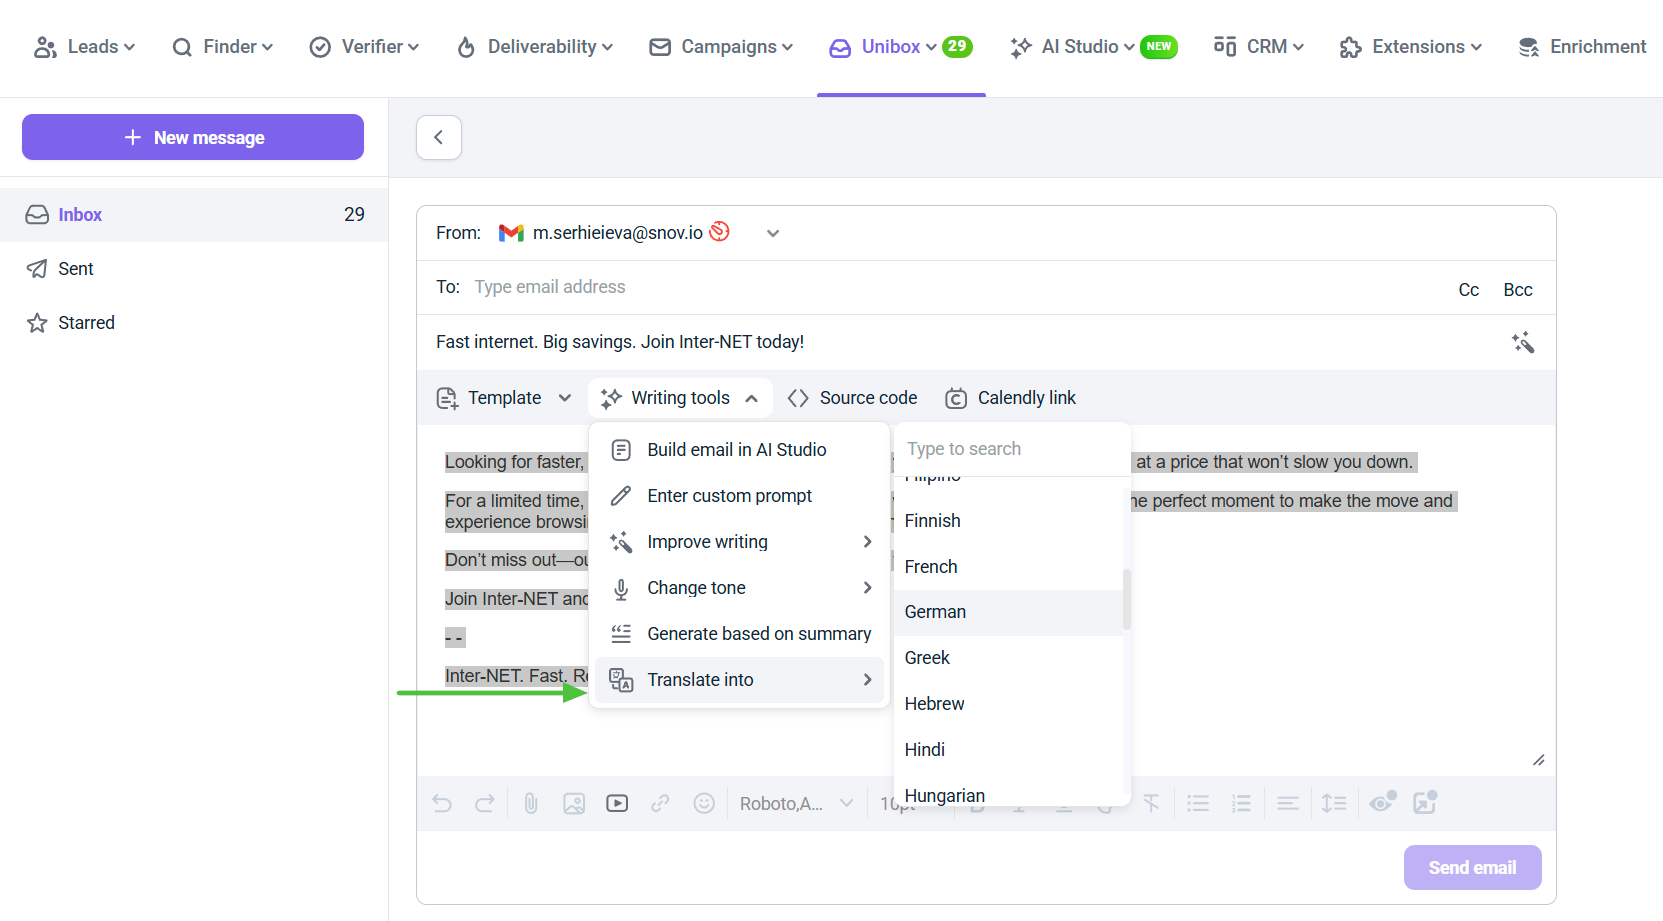Click the insert link icon
The image size is (1663, 921).
pyautogui.click(x=660, y=803)
